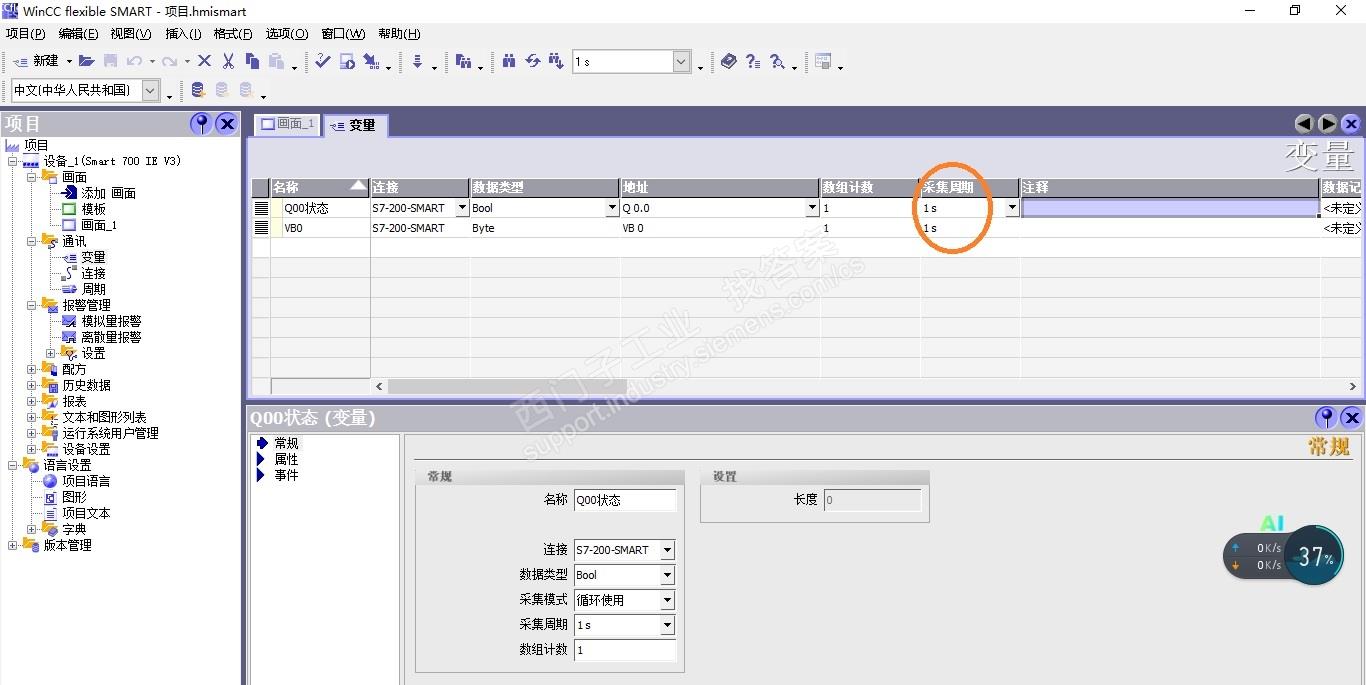Open the 视图(V) menu
Screen dimensions: 1366x685
click(131, 34)
